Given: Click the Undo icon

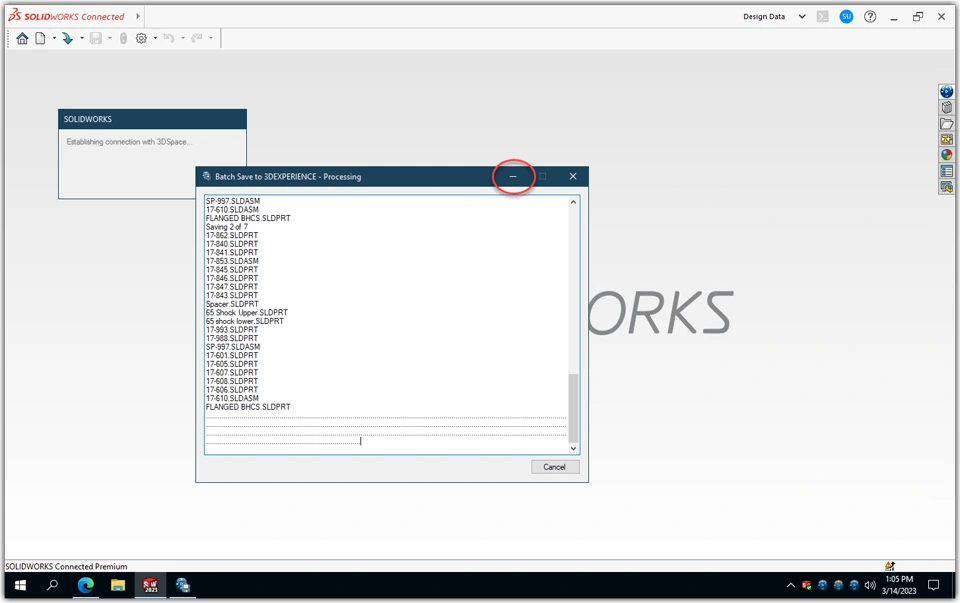Looking at the screenshot, I should [x=169, y=39].
